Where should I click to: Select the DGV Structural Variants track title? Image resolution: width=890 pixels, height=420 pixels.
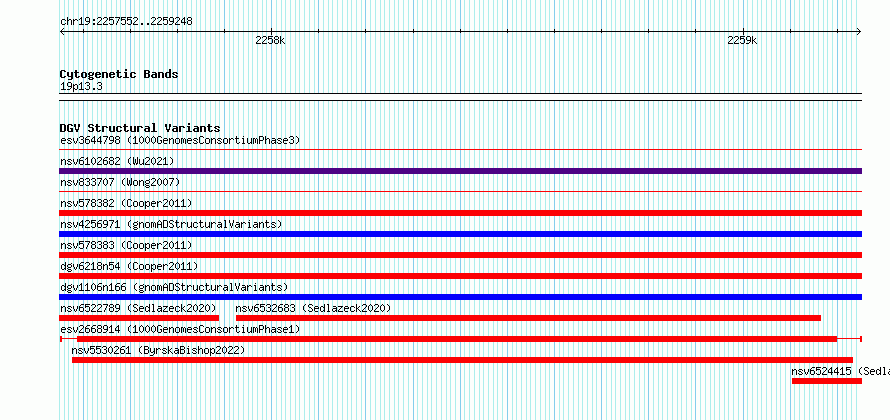coord(140,128)
